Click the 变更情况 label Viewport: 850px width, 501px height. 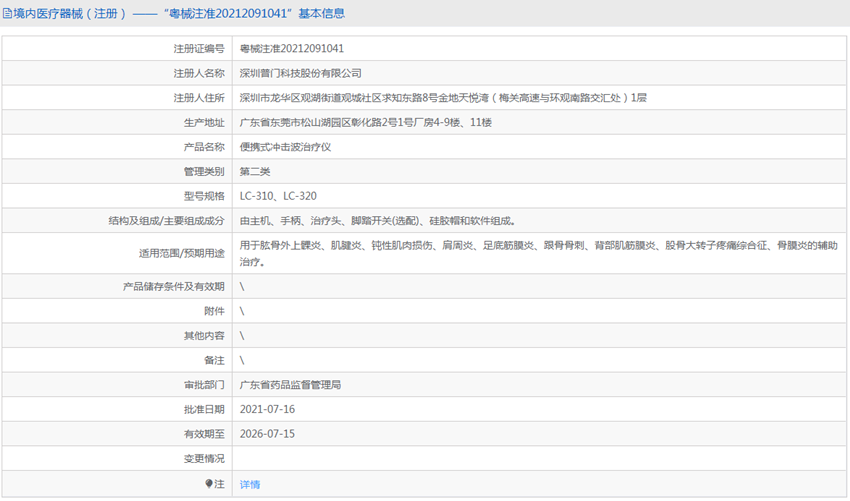tap(204, 459)
